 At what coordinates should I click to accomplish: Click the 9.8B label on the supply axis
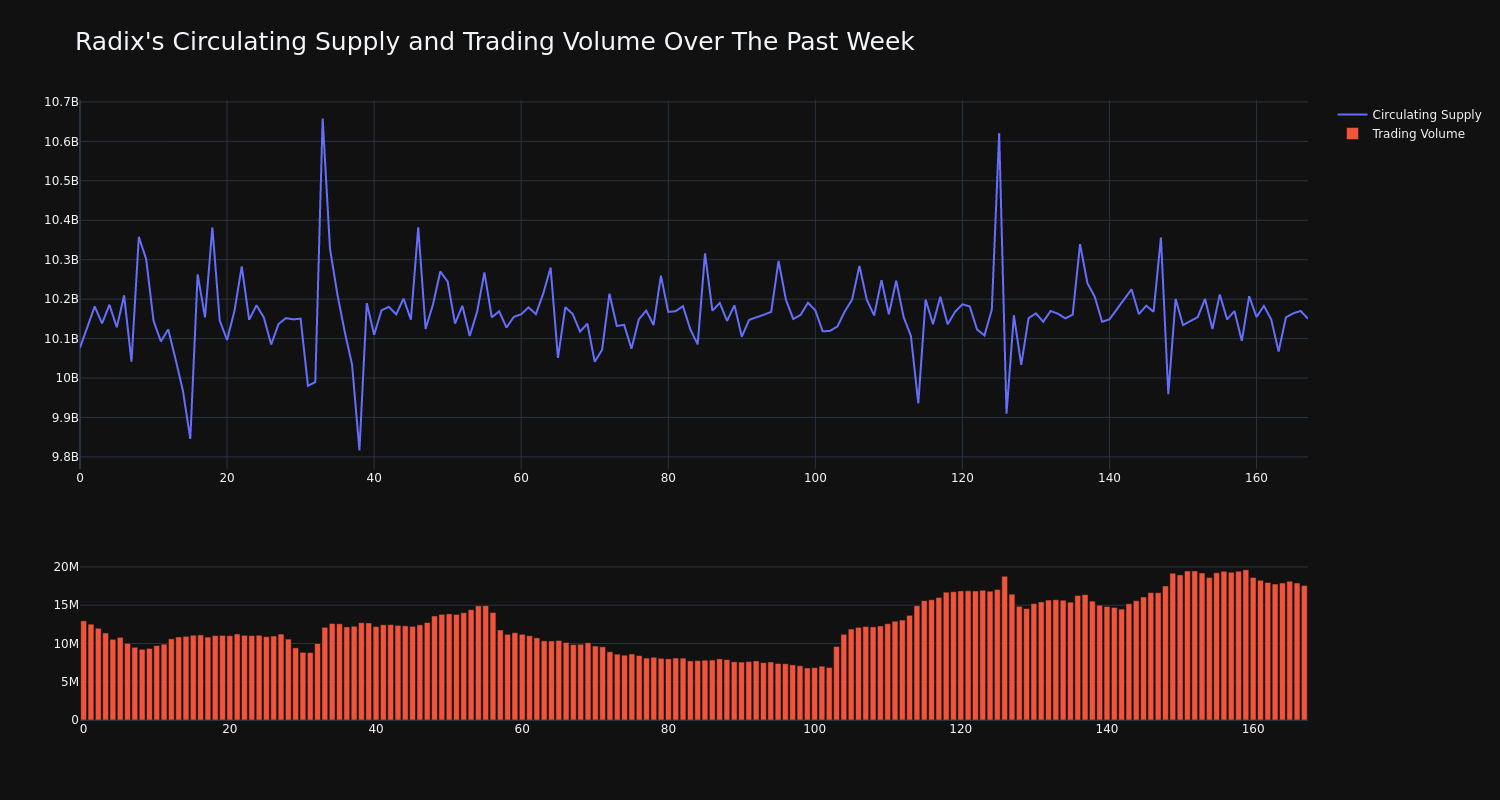coord(65,457)
